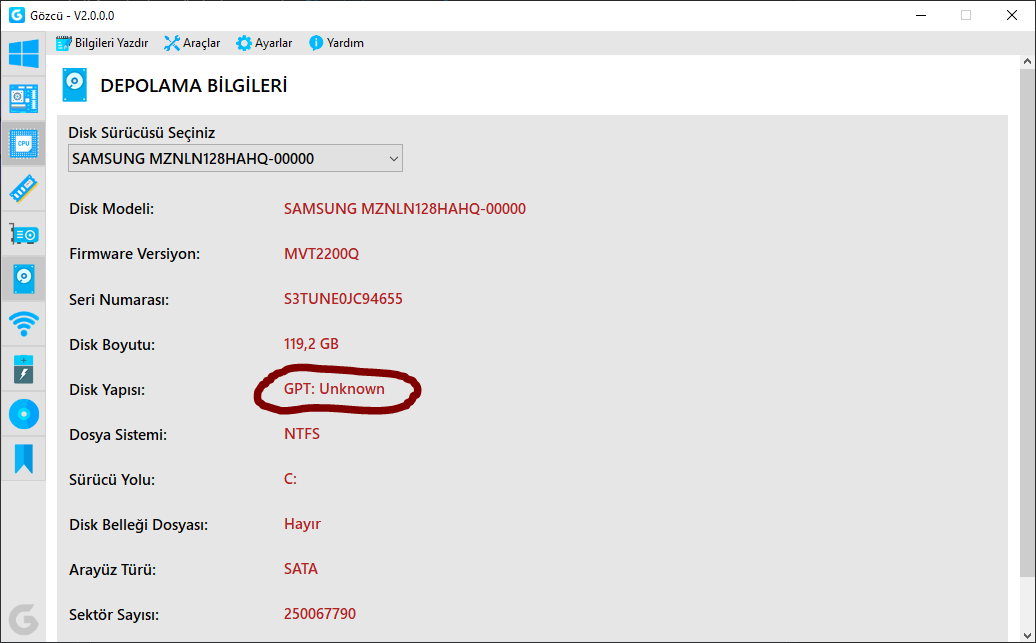Open the Wi-Fi network sidebar icon
This screenshot has height=643, width=1036.
(24, 324)
